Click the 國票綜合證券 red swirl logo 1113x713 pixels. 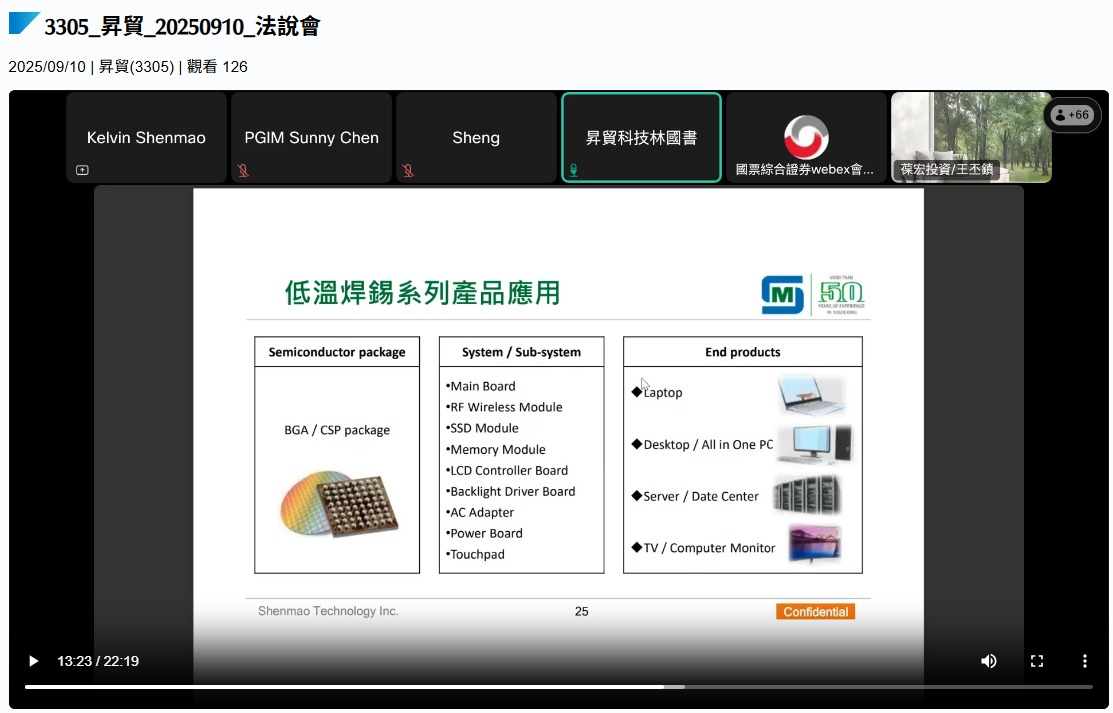pos(806,136)
